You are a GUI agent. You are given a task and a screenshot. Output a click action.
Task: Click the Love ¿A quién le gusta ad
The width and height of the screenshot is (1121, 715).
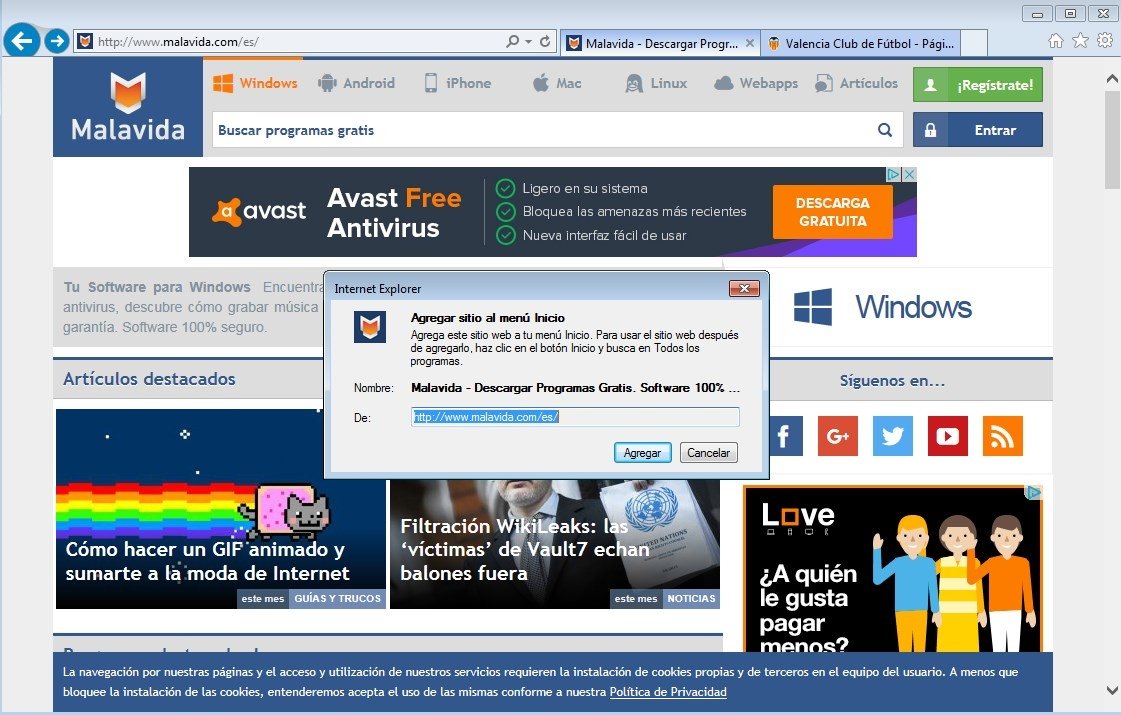click(893, 568)
